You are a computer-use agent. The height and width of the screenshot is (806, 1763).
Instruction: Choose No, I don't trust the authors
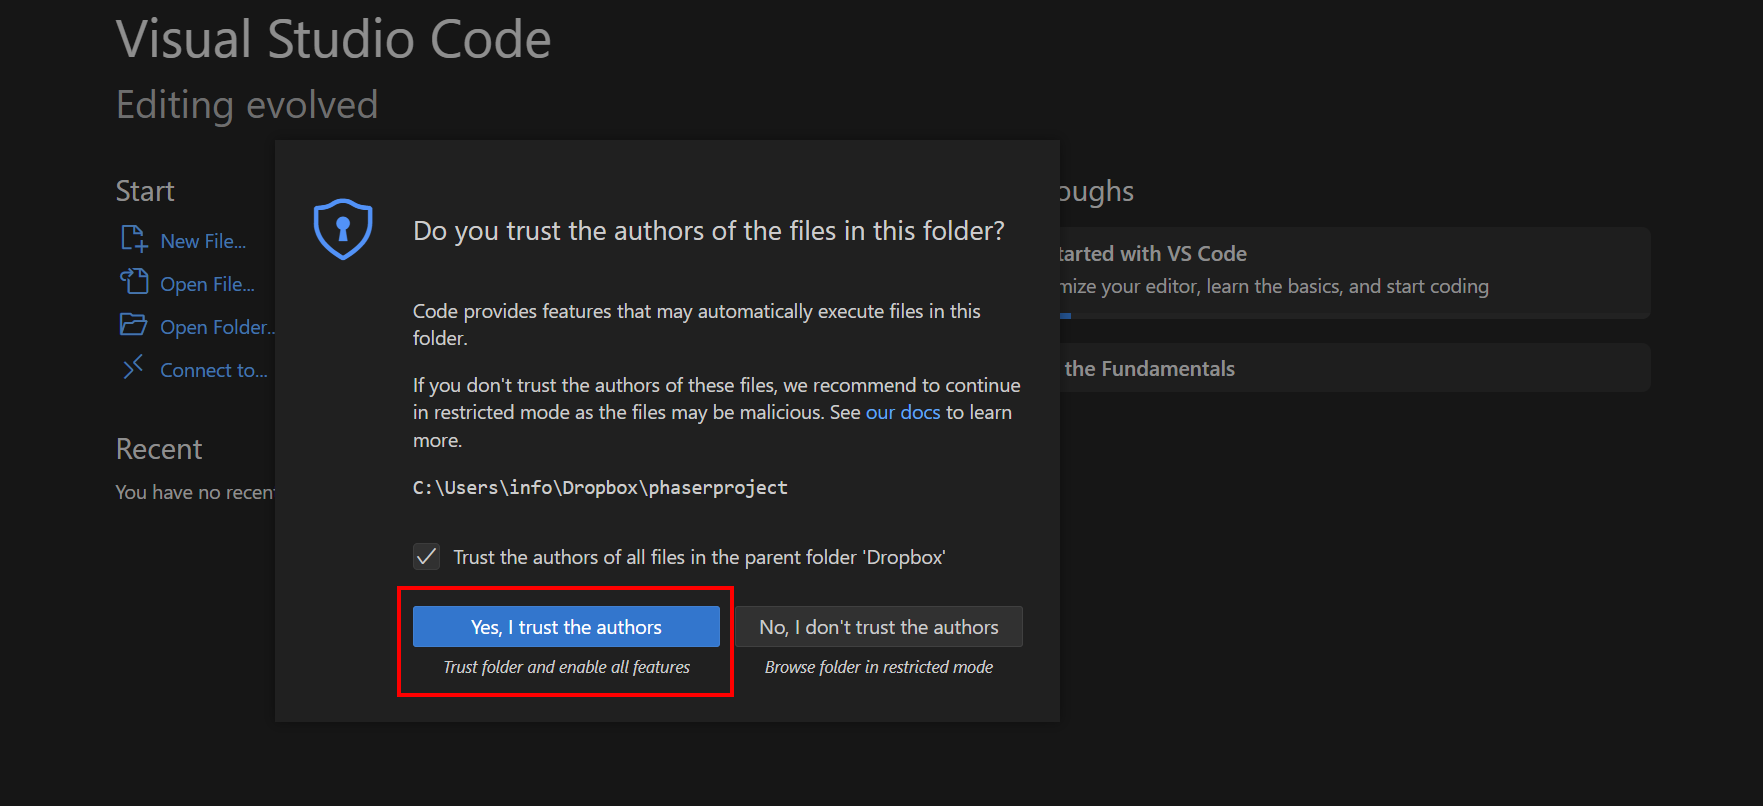[878, 627]
